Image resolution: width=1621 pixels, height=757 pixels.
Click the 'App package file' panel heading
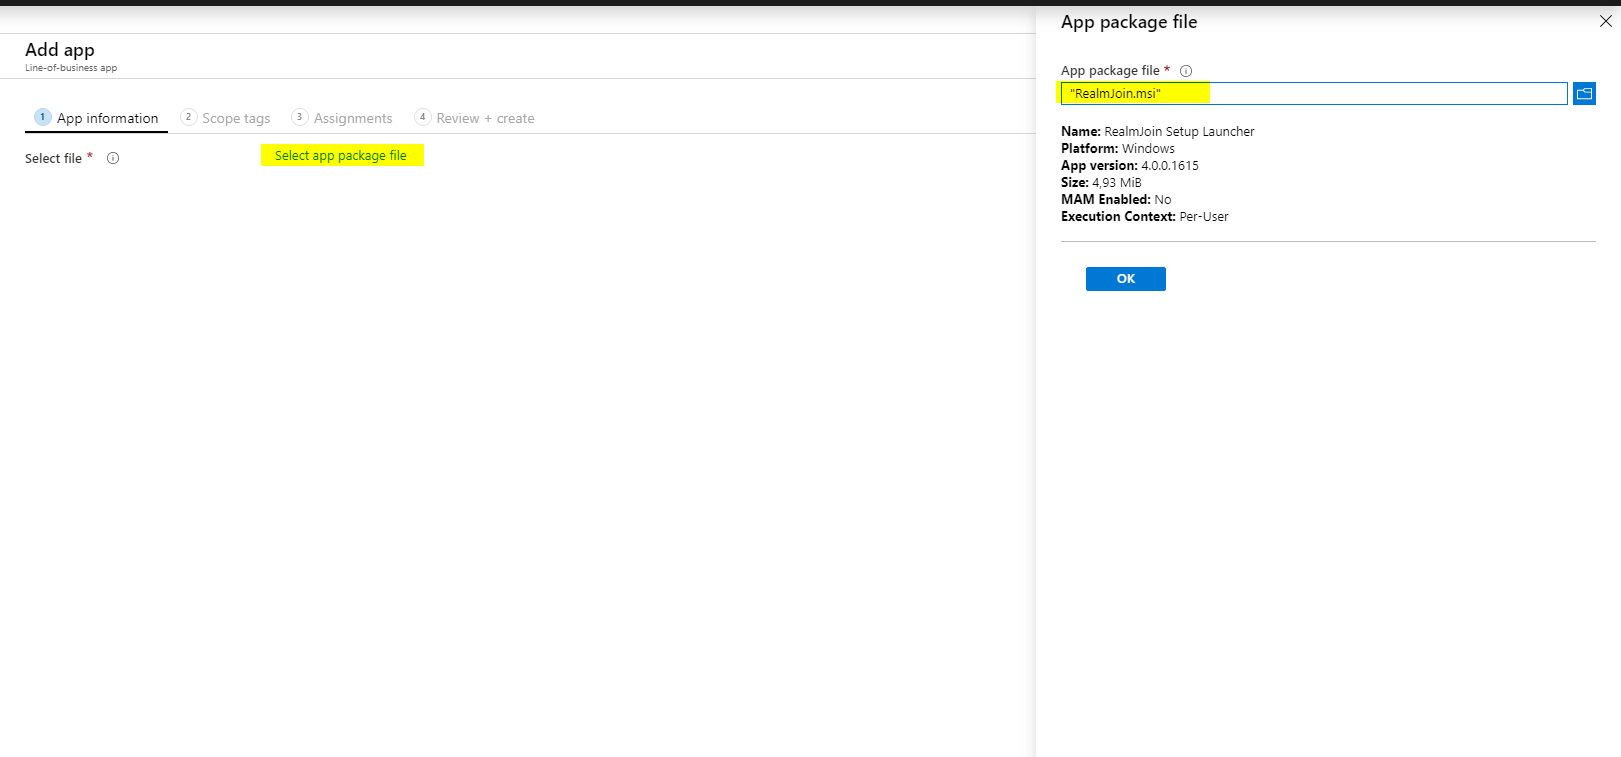(x=1129, y=22)
